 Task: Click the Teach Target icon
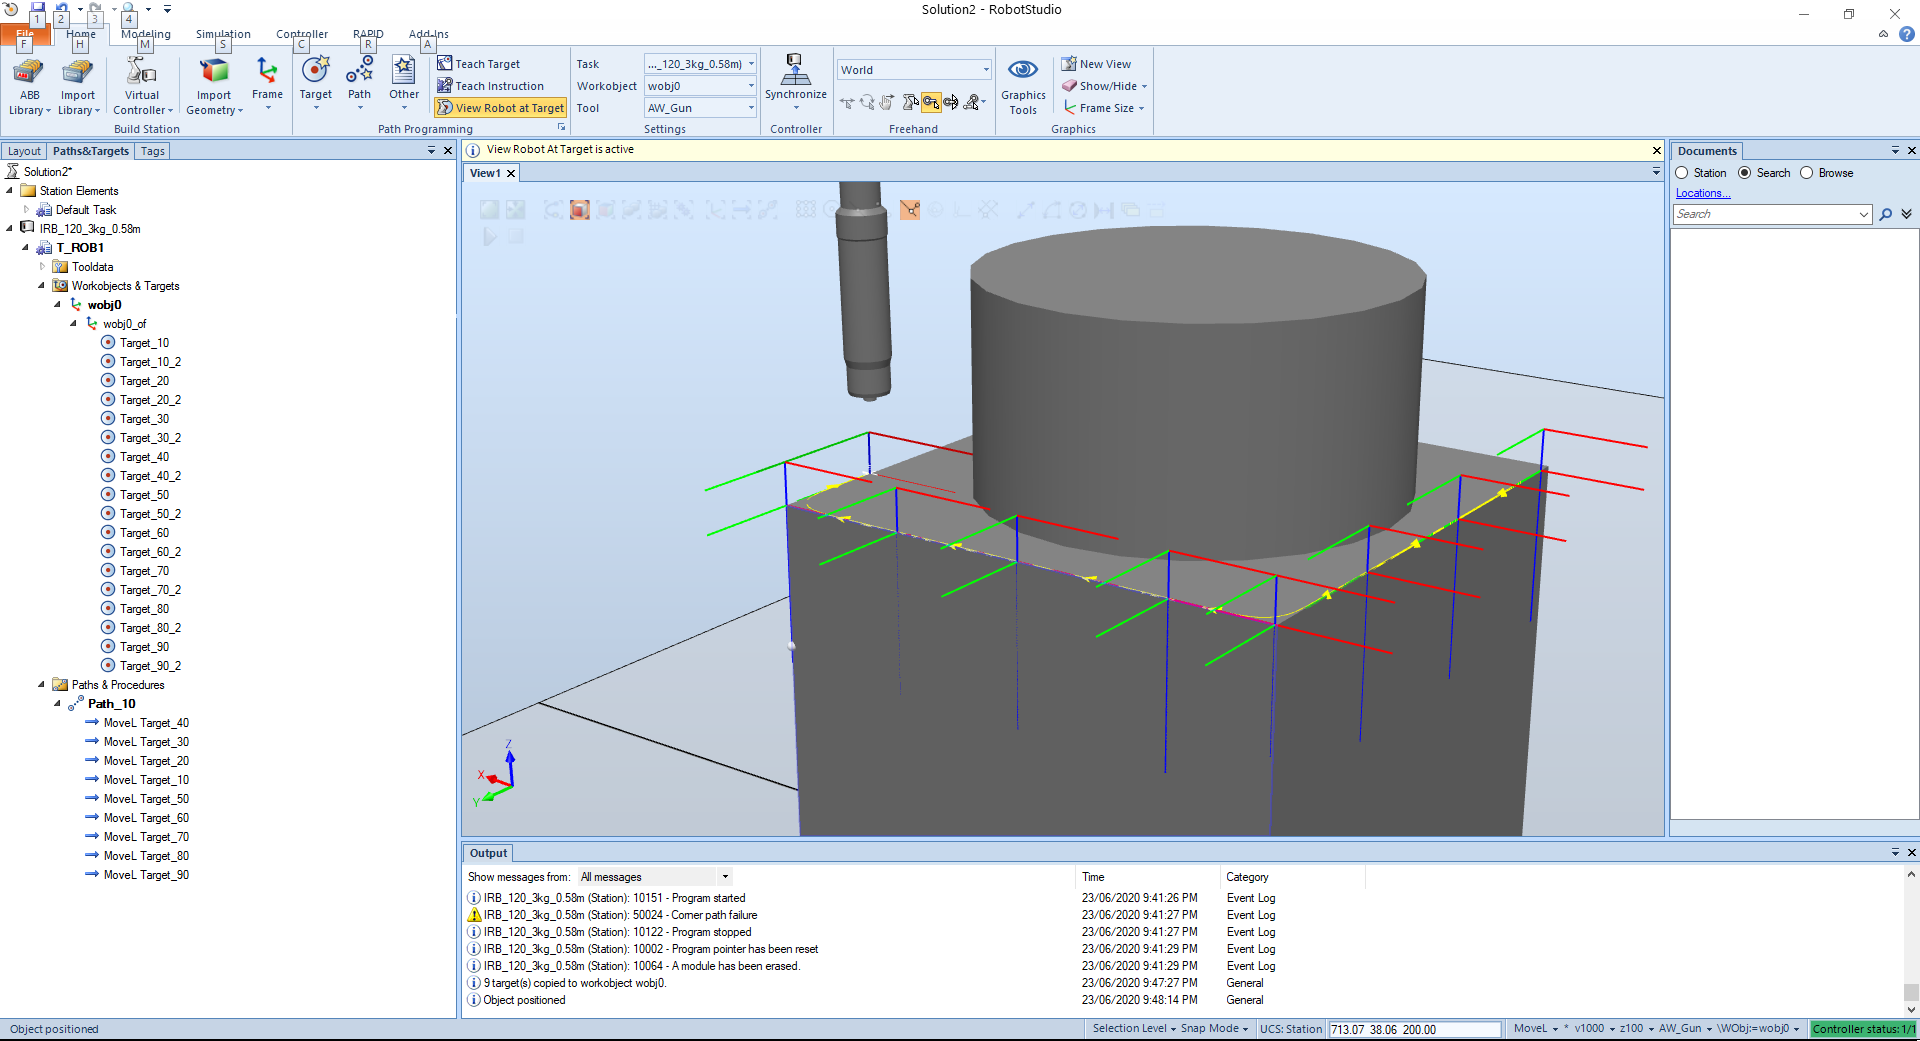click(445, 64)
